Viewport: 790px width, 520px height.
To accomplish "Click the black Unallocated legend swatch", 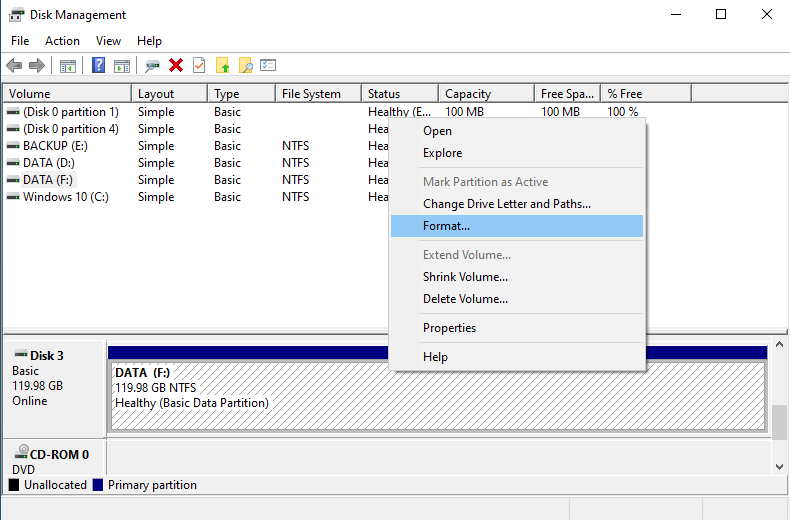I will pos(14,485).
